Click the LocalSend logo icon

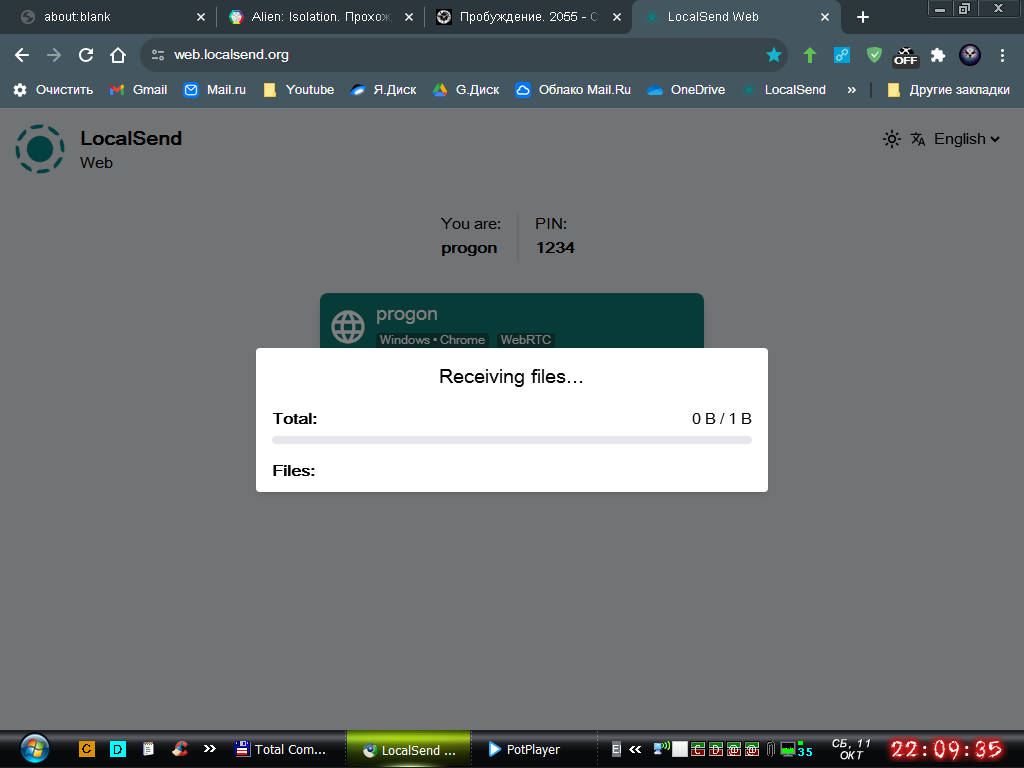coord(40,149)
